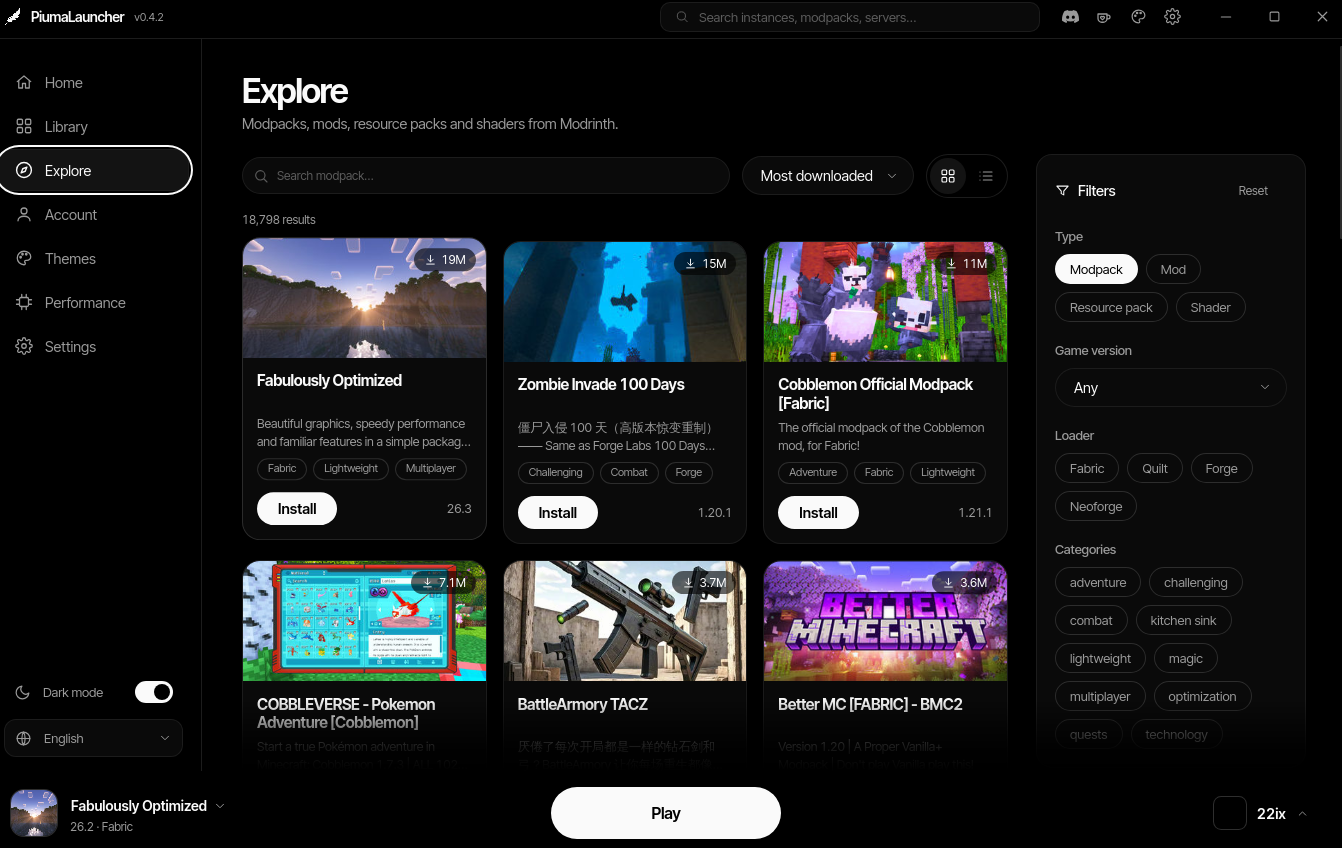Switch to grid view layout
This screenshot has width=1342, height=848.
pyautogui.click(x=948, y=176)
